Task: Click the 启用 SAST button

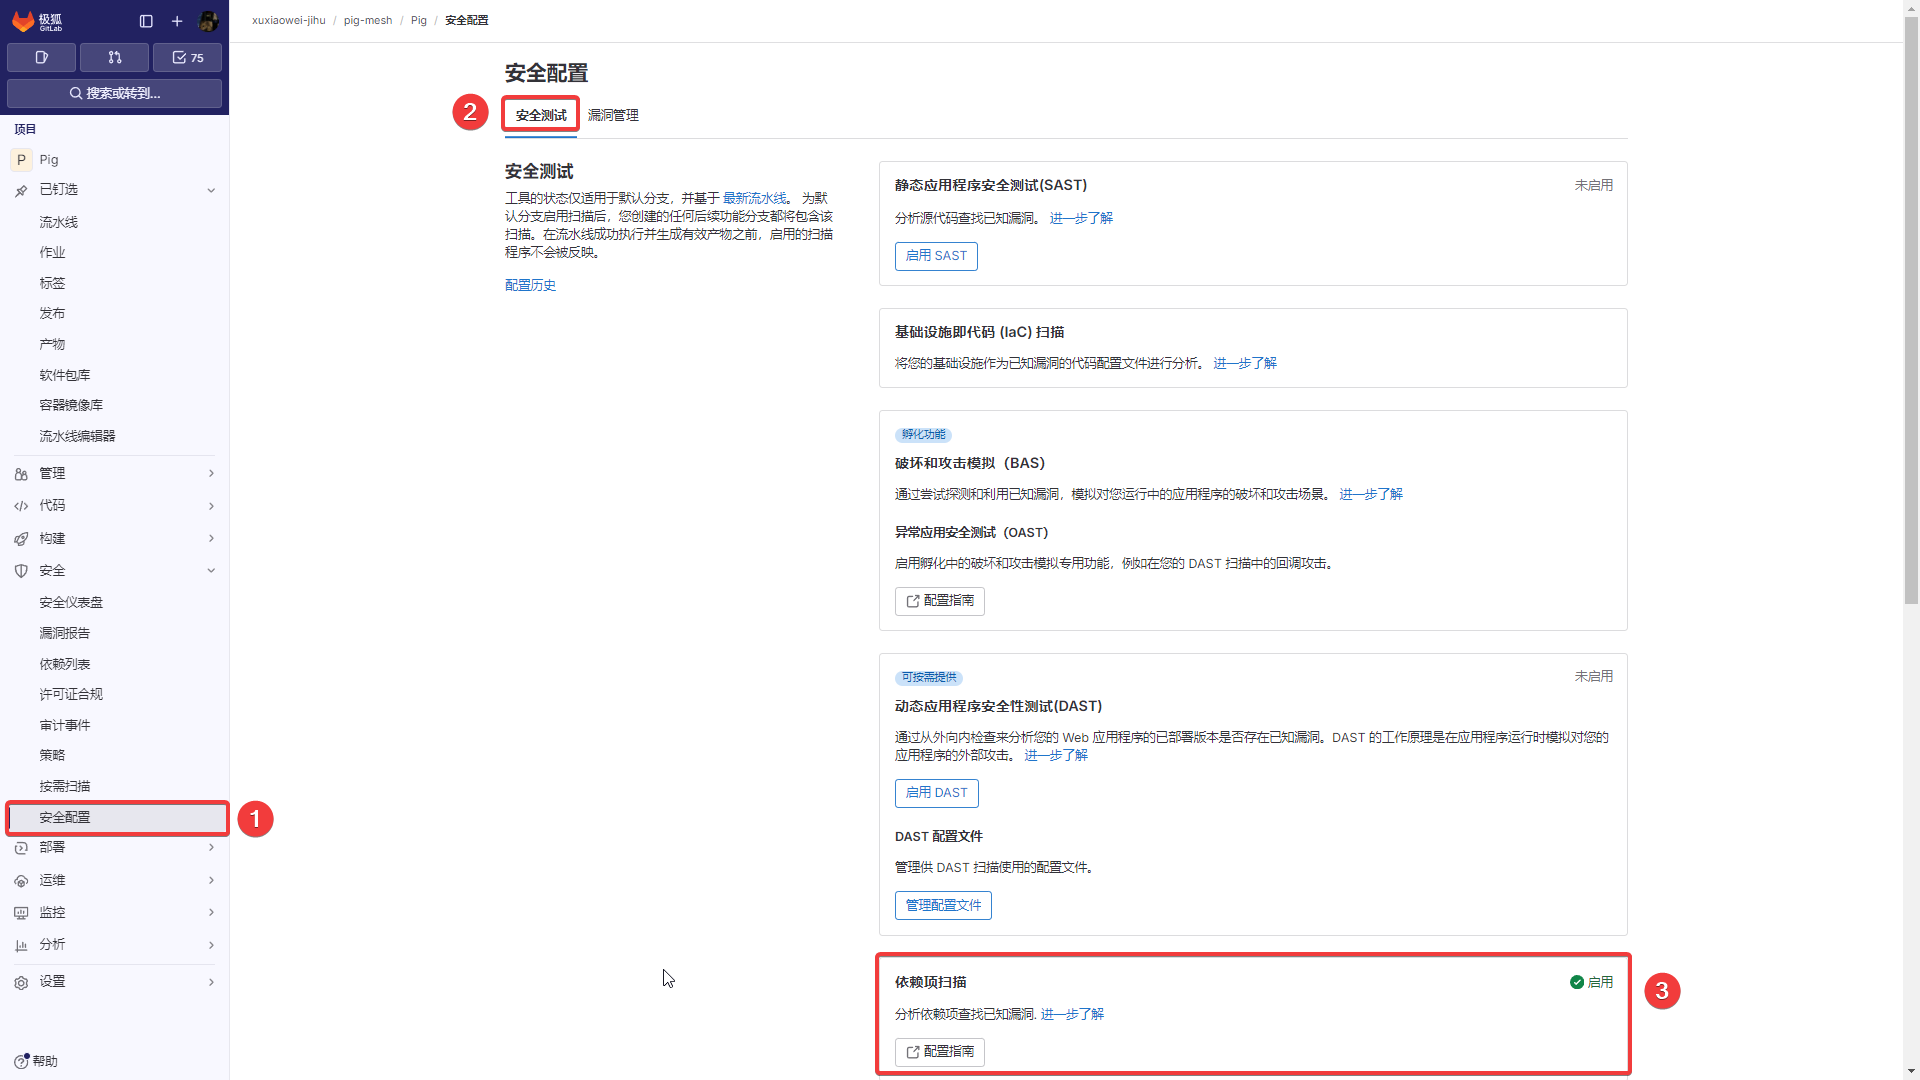Action: [935, 256]
